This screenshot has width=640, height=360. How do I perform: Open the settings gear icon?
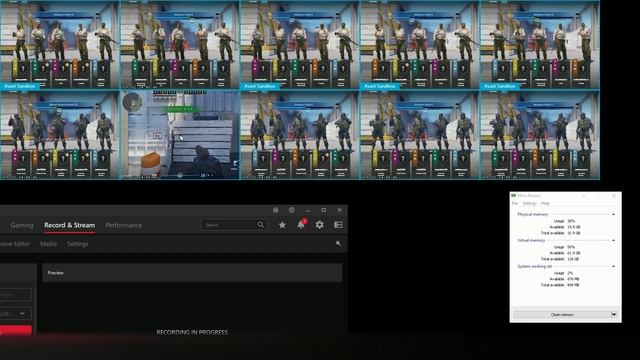[320, 225]
